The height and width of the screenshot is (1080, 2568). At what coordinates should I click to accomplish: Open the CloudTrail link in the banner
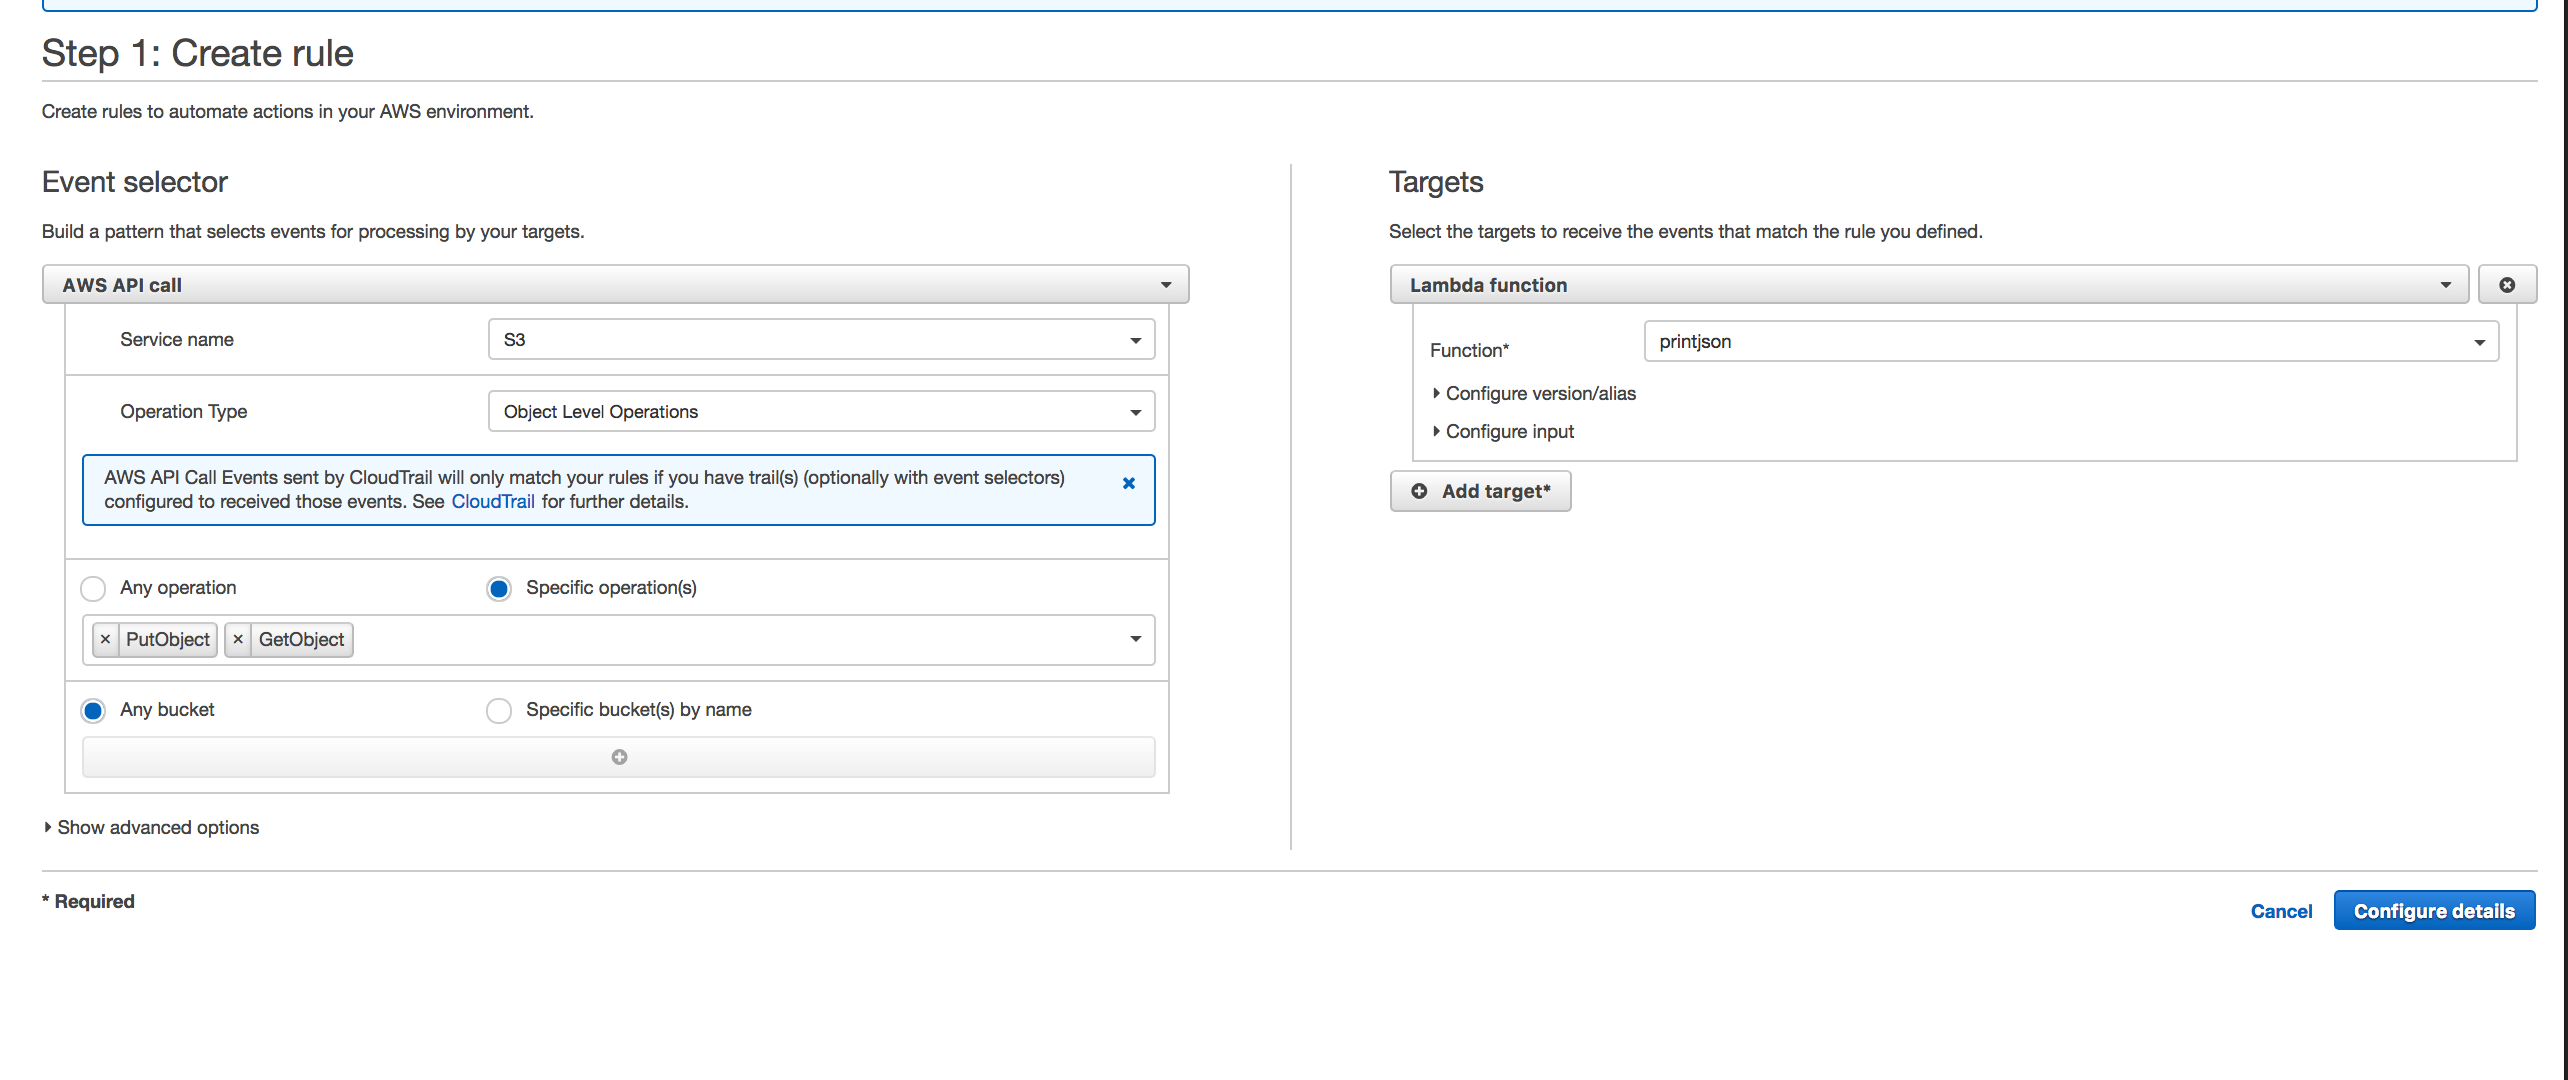point(492,501)
